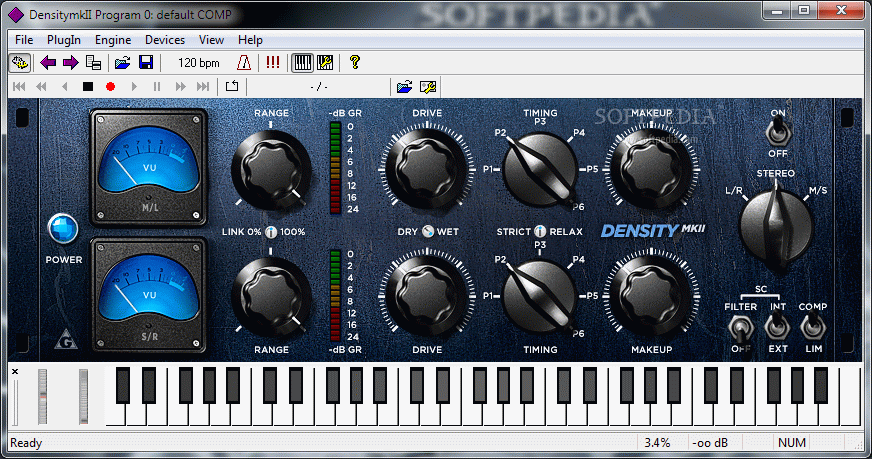Viewport: 872px width, 459px height.
Task: Click the play transport button
Action: click(134, 86)
